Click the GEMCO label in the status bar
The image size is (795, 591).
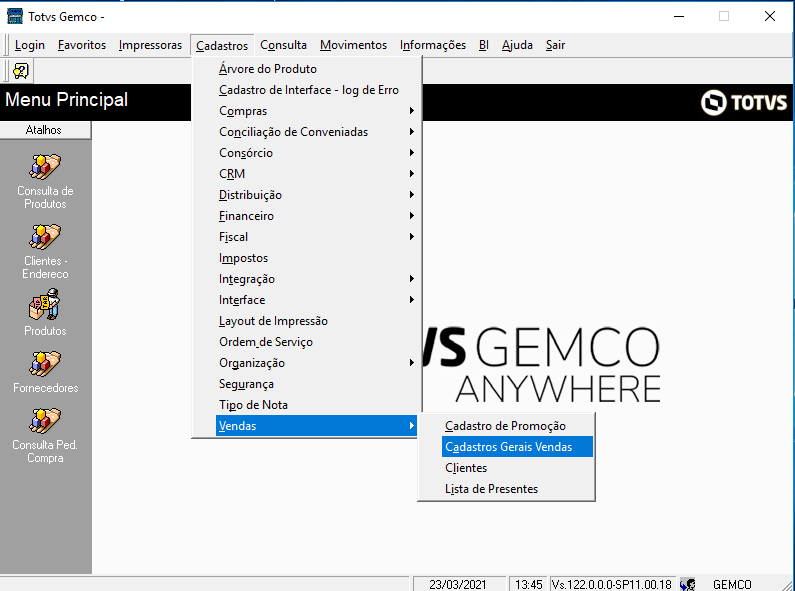pyautogui.click(x=732, y=584)
